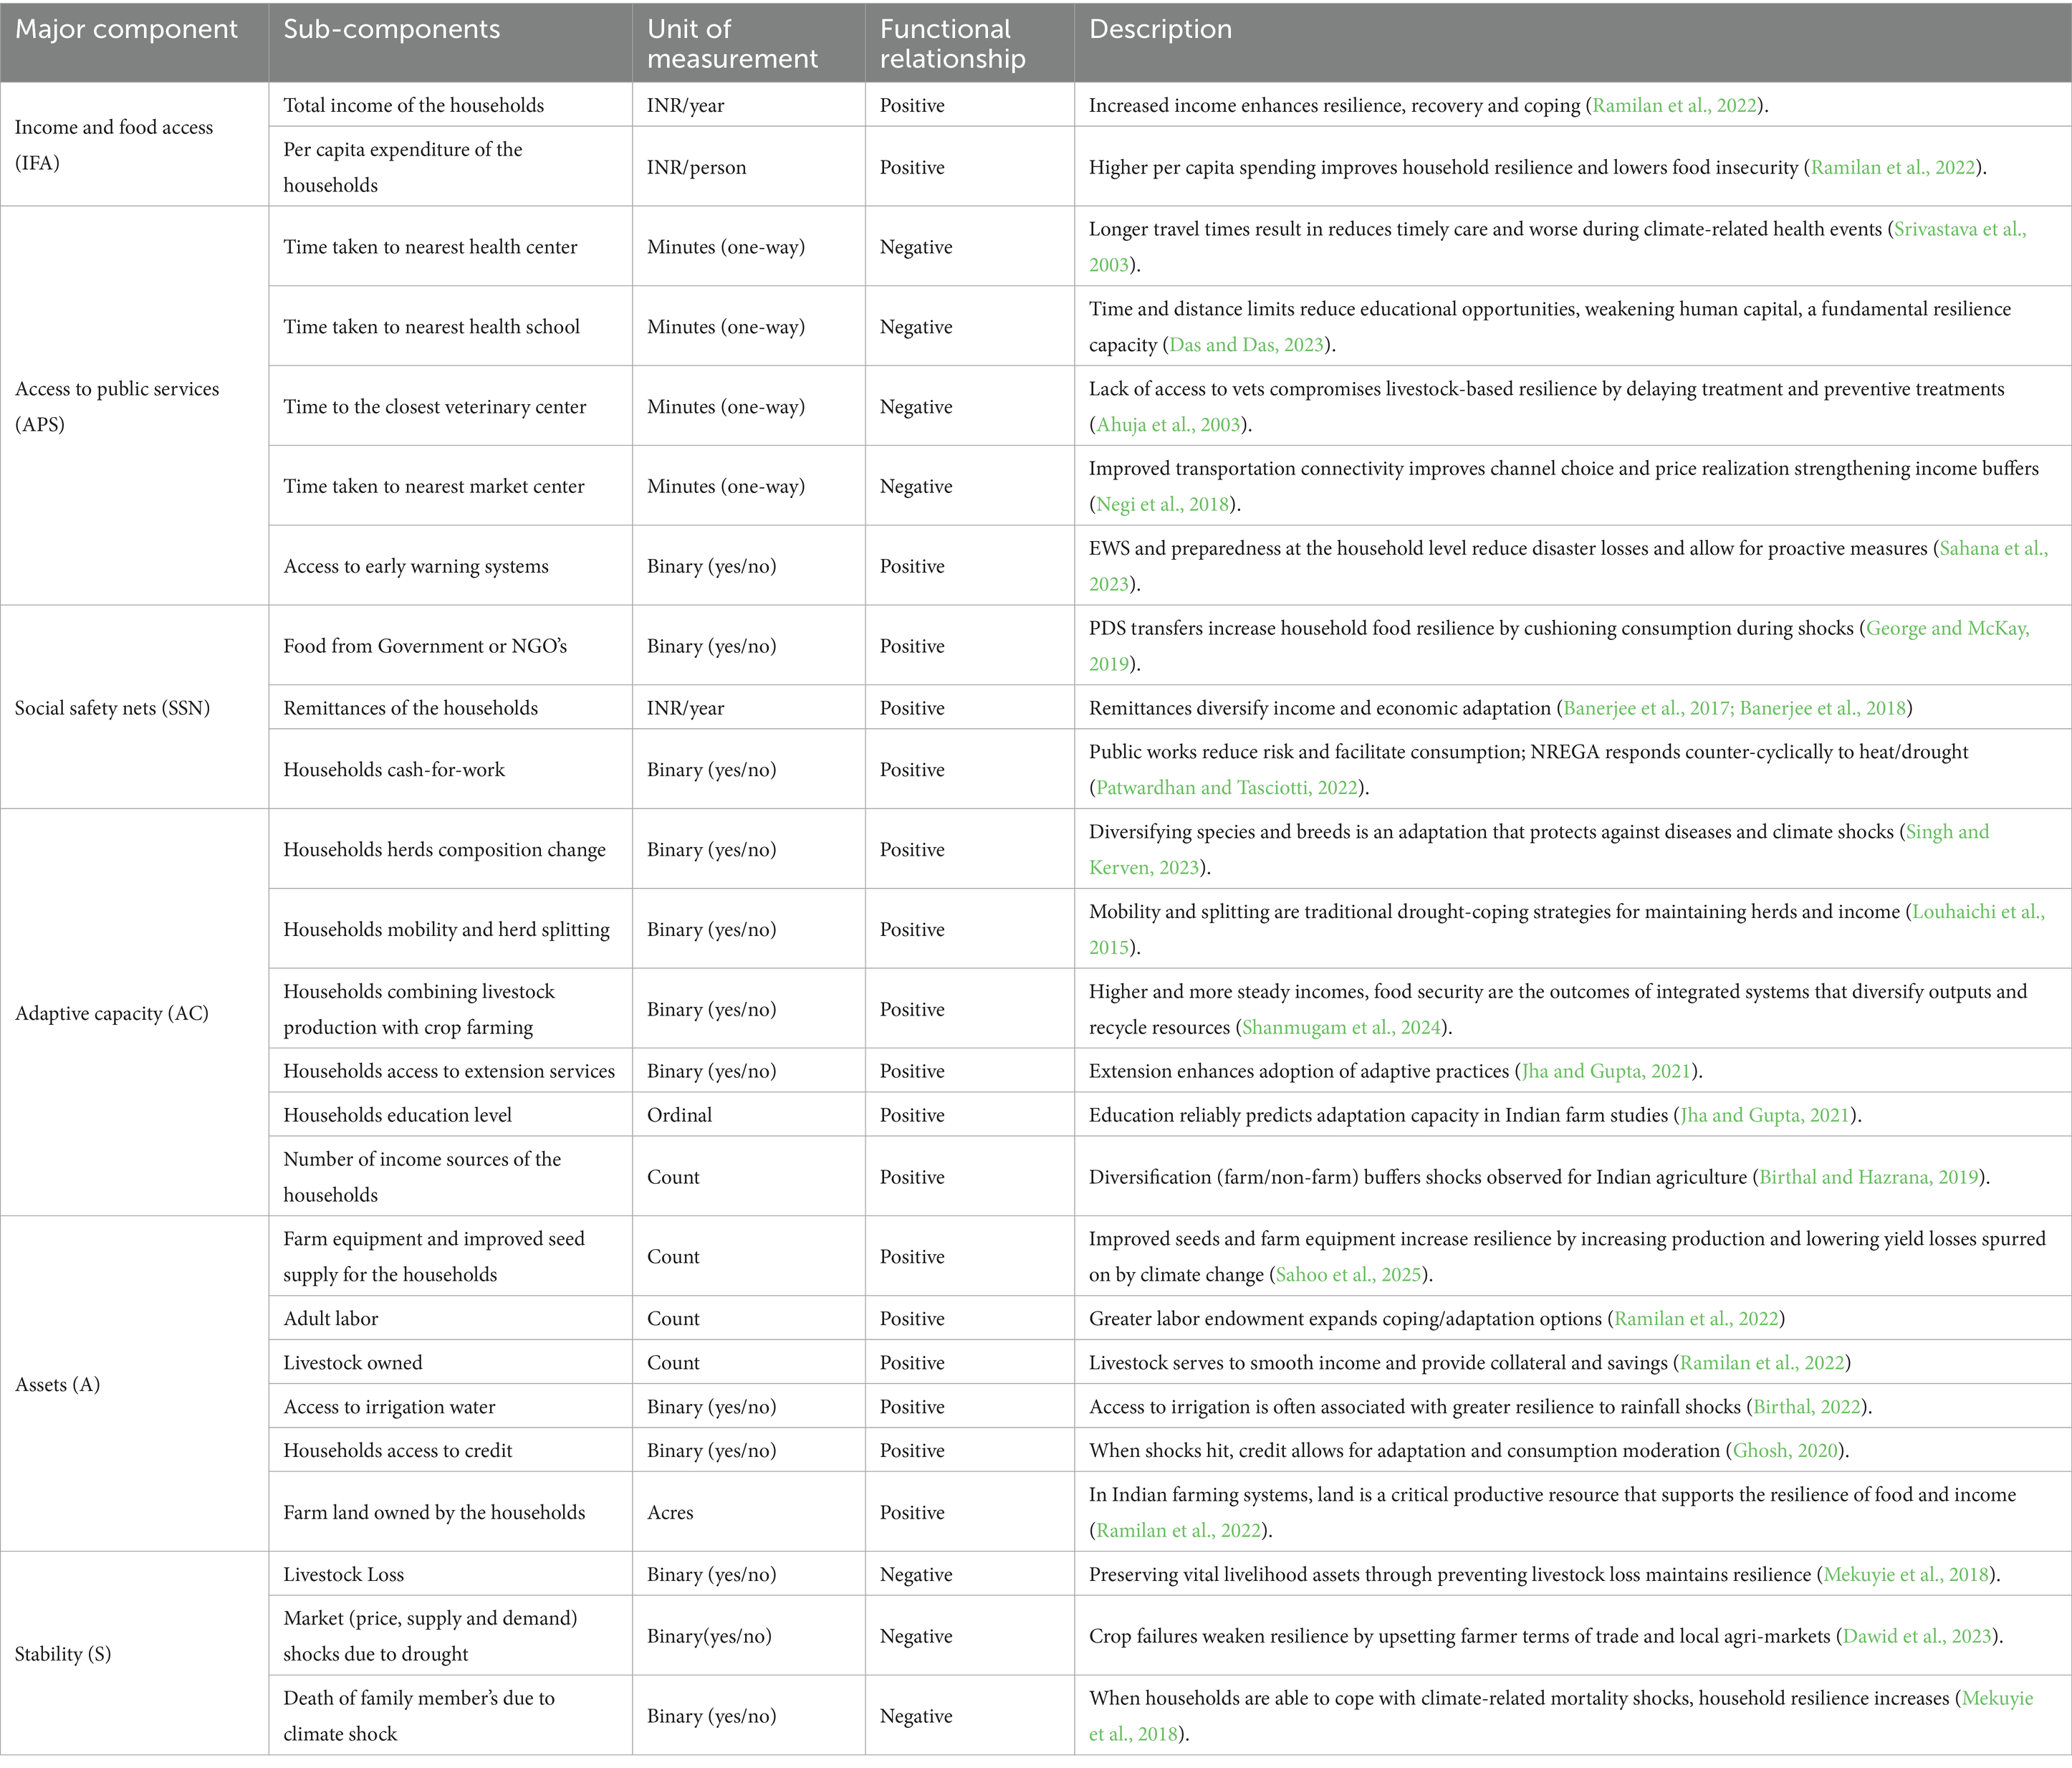The width and height of the screenshot is (2072, 1768).
Task: Open the Ahuja et al., 2003 reference
Action: click(1168, 425)
